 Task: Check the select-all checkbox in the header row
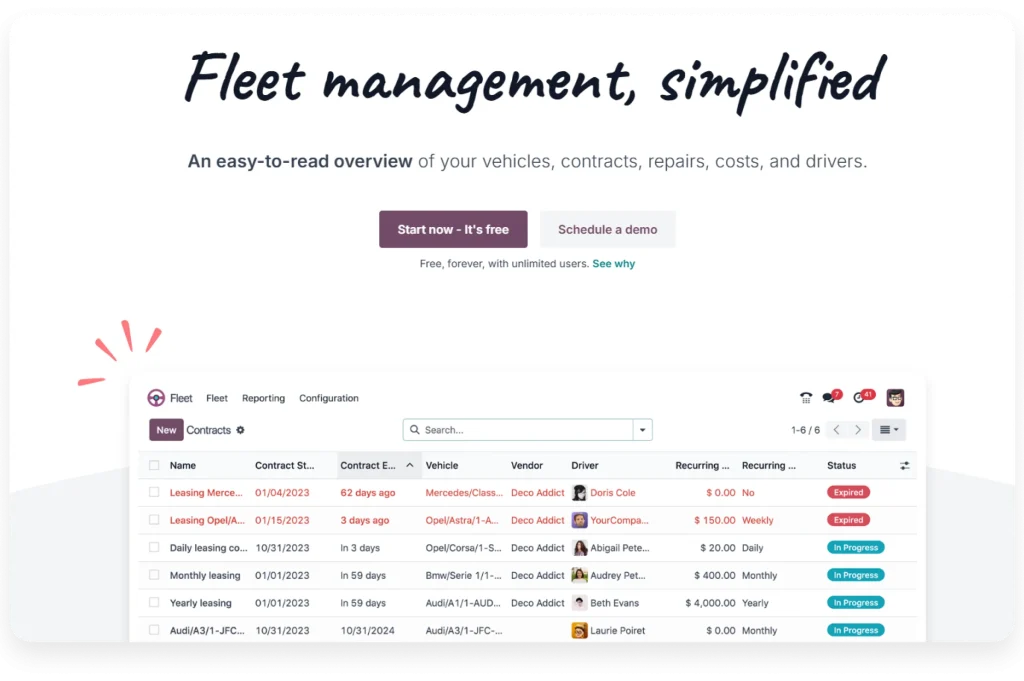coord(152,465)
